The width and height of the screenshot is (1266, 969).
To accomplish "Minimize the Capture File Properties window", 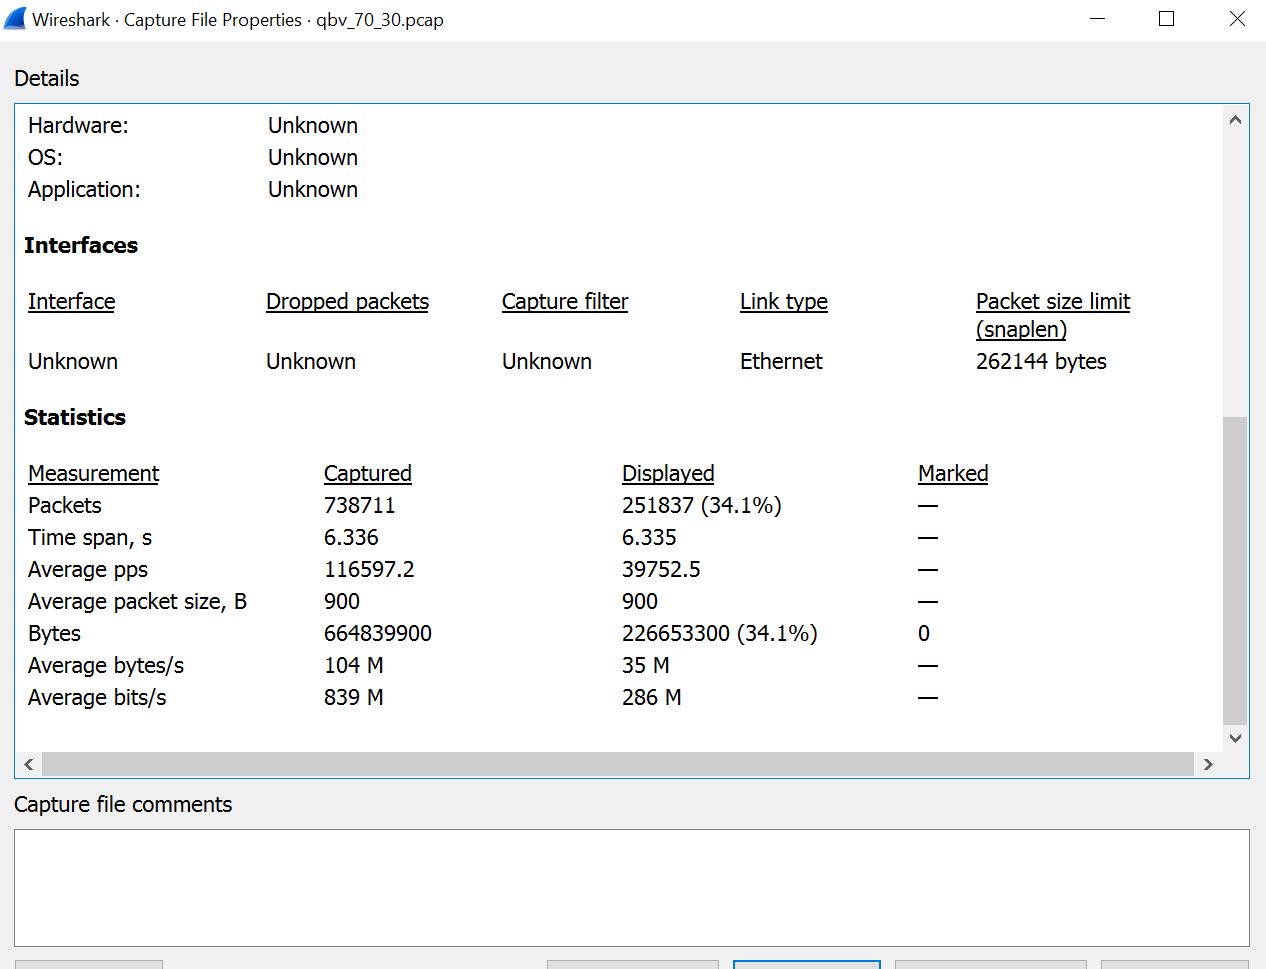I will 1097,19.
